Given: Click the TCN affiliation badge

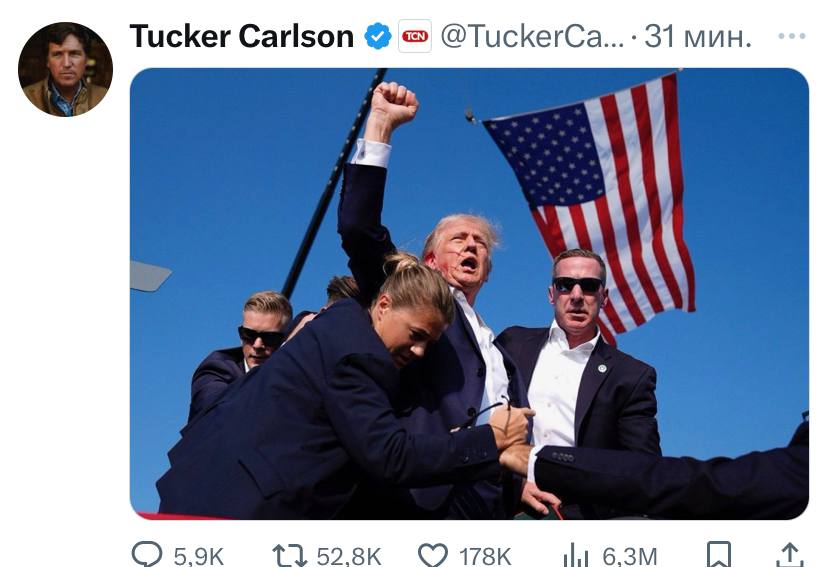Looking at the screenshot, I should [415, 36].
